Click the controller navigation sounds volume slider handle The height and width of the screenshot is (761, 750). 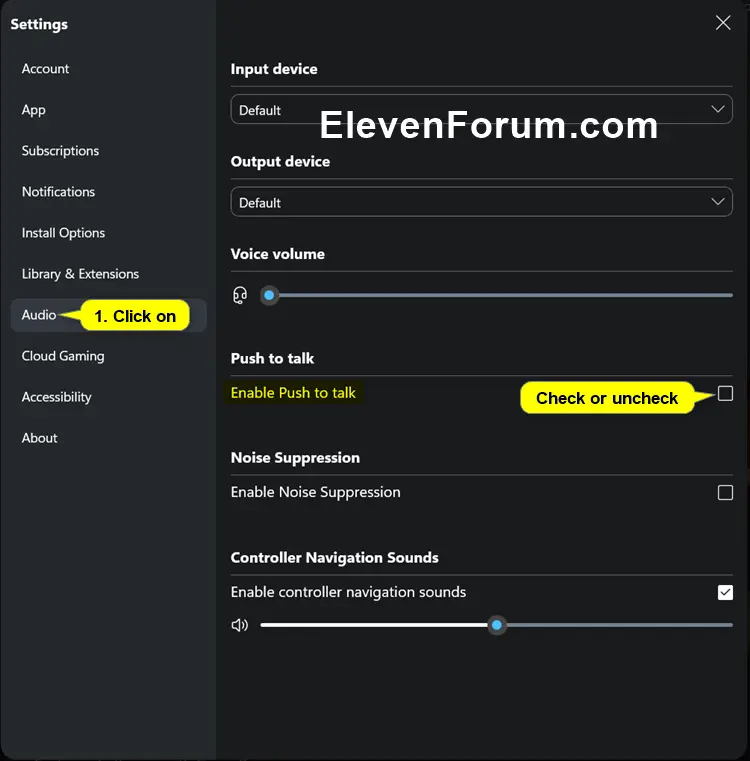[497, 625]
